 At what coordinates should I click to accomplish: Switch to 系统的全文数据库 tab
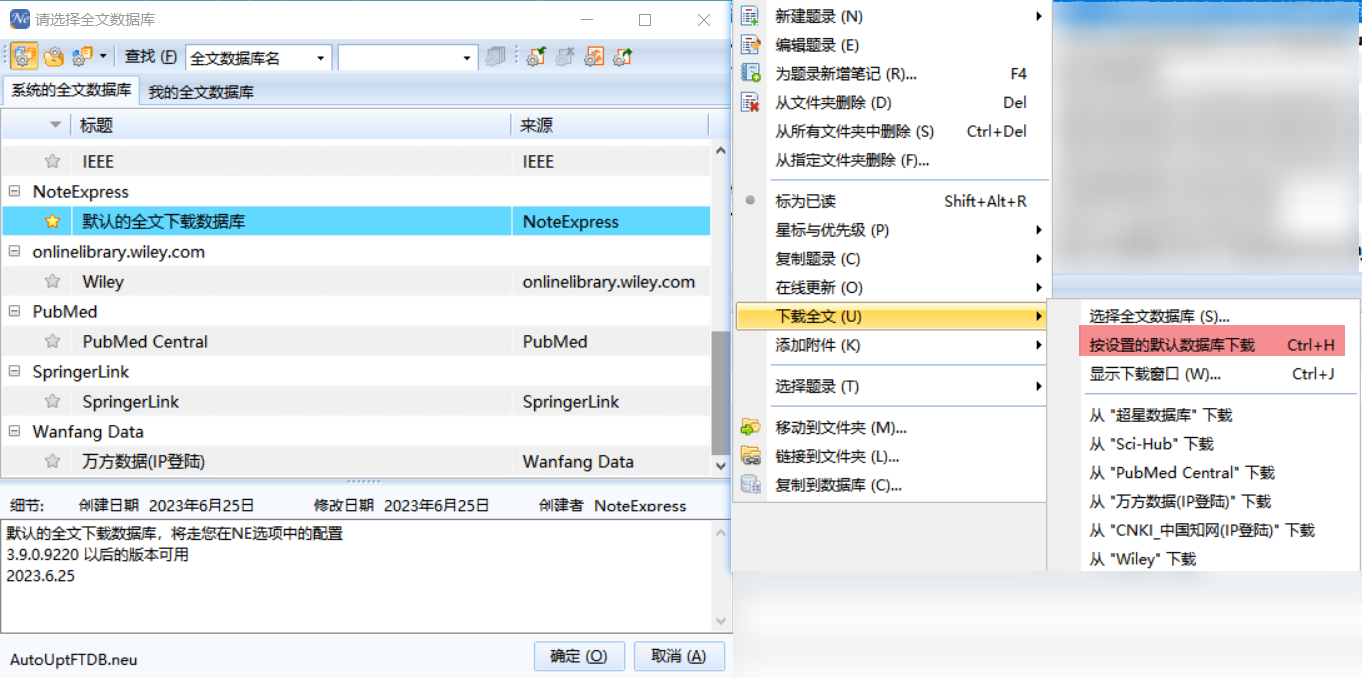(x=71, y=90)
